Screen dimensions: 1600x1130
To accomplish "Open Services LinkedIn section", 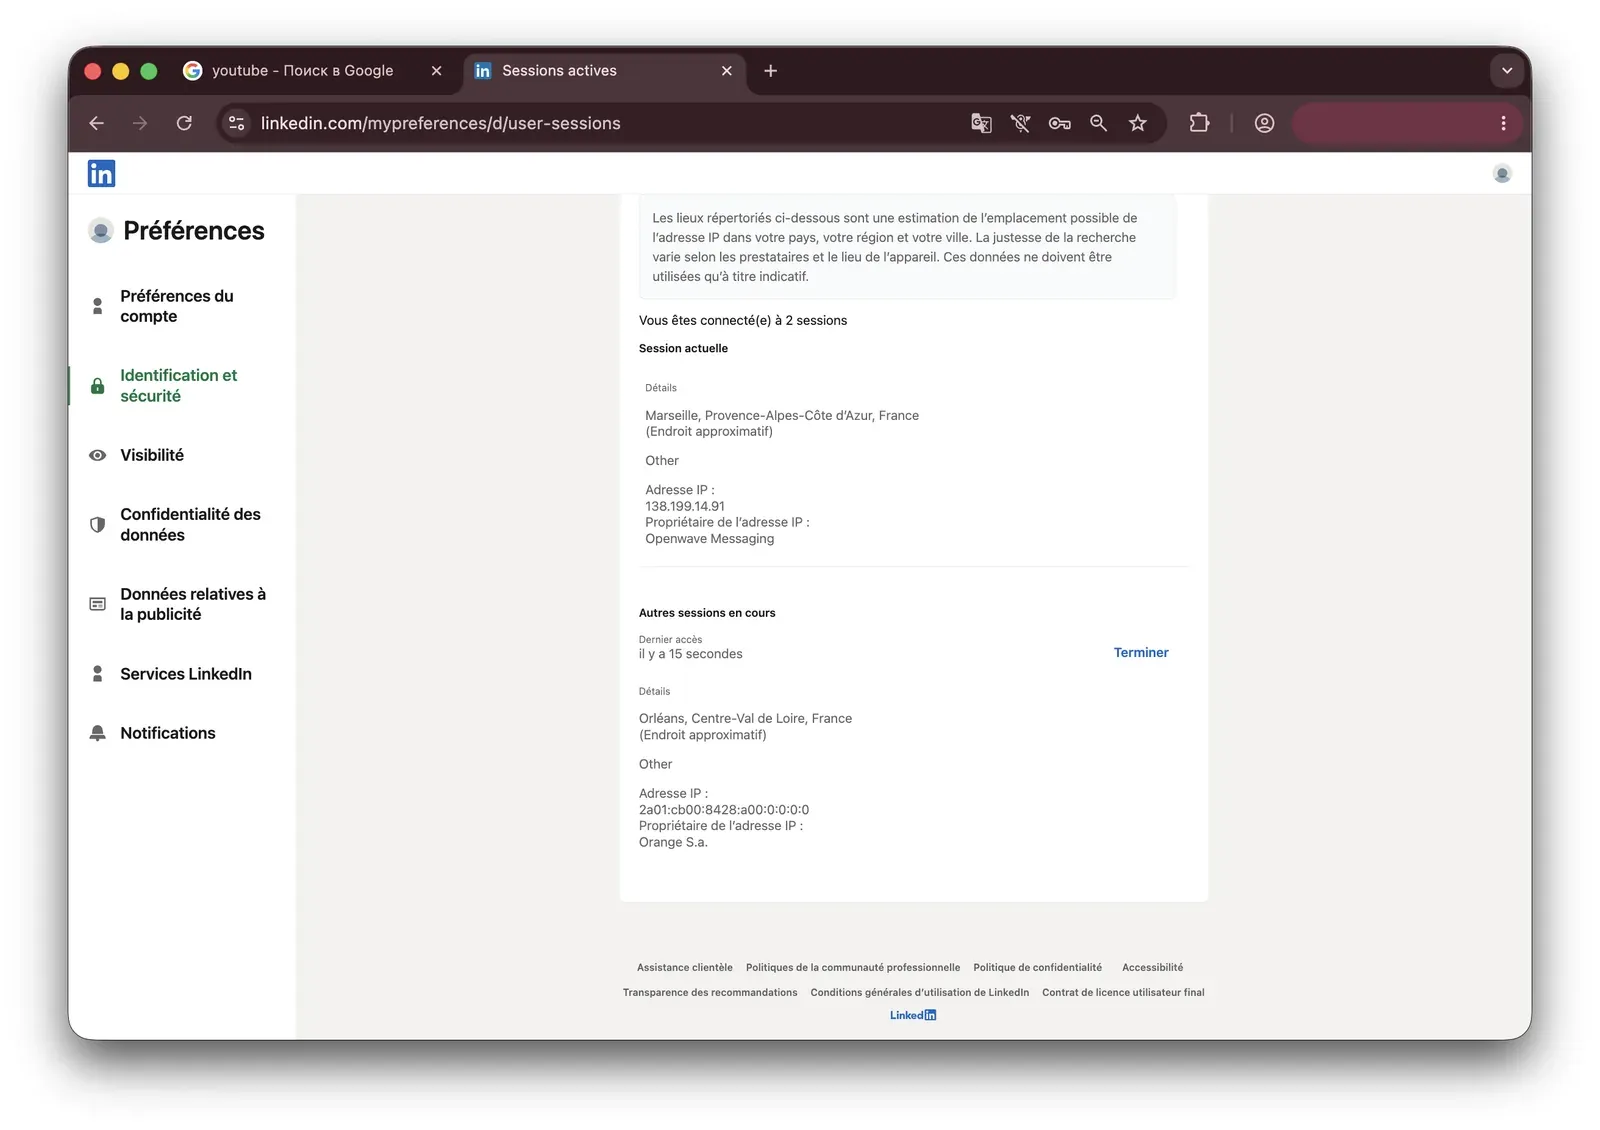I will coord(186,674).
